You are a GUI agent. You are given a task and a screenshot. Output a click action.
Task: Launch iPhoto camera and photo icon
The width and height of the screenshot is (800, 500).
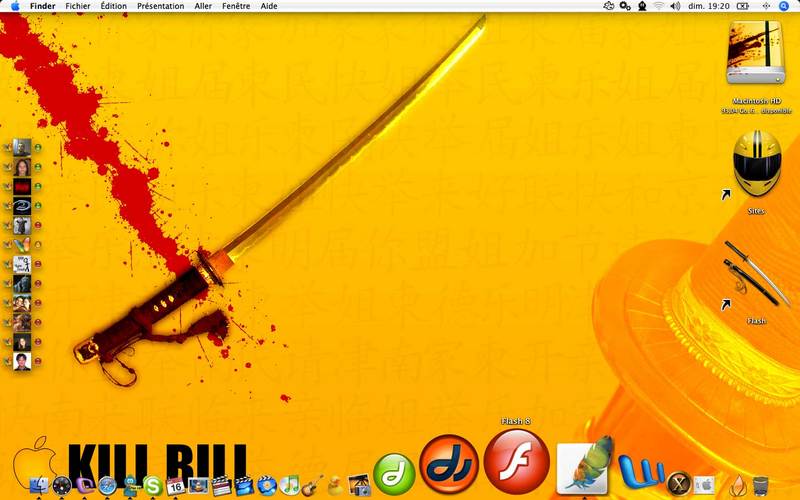(359, 485)
